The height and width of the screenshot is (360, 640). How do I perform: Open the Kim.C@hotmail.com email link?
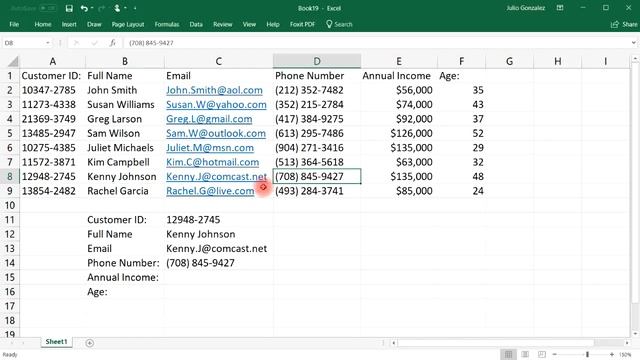point(212,162)
